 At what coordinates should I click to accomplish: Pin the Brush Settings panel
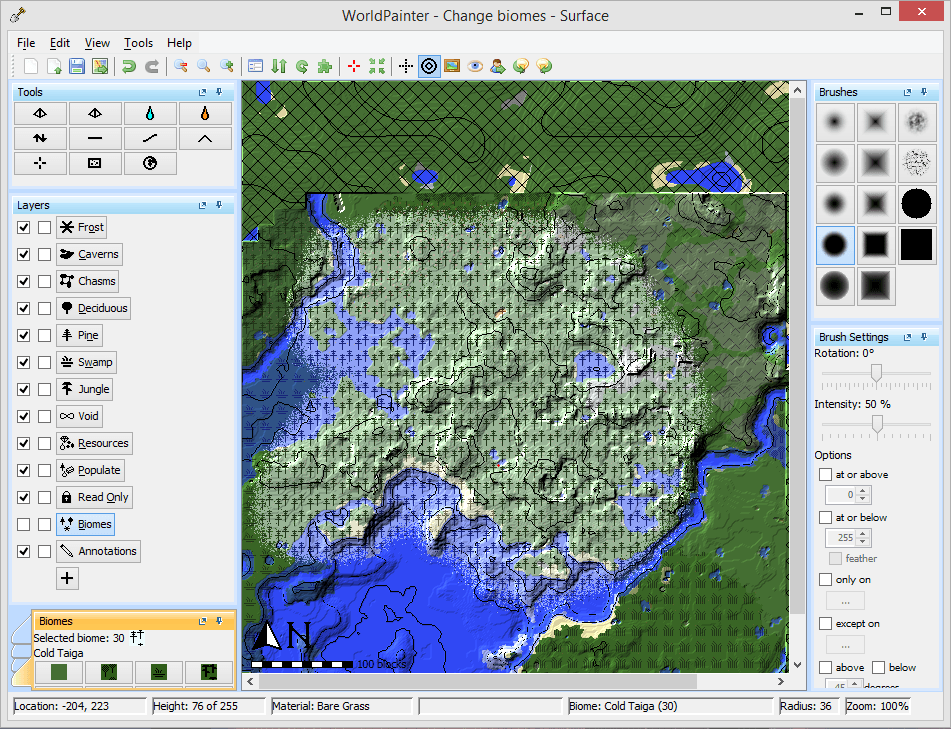[924, 337]
